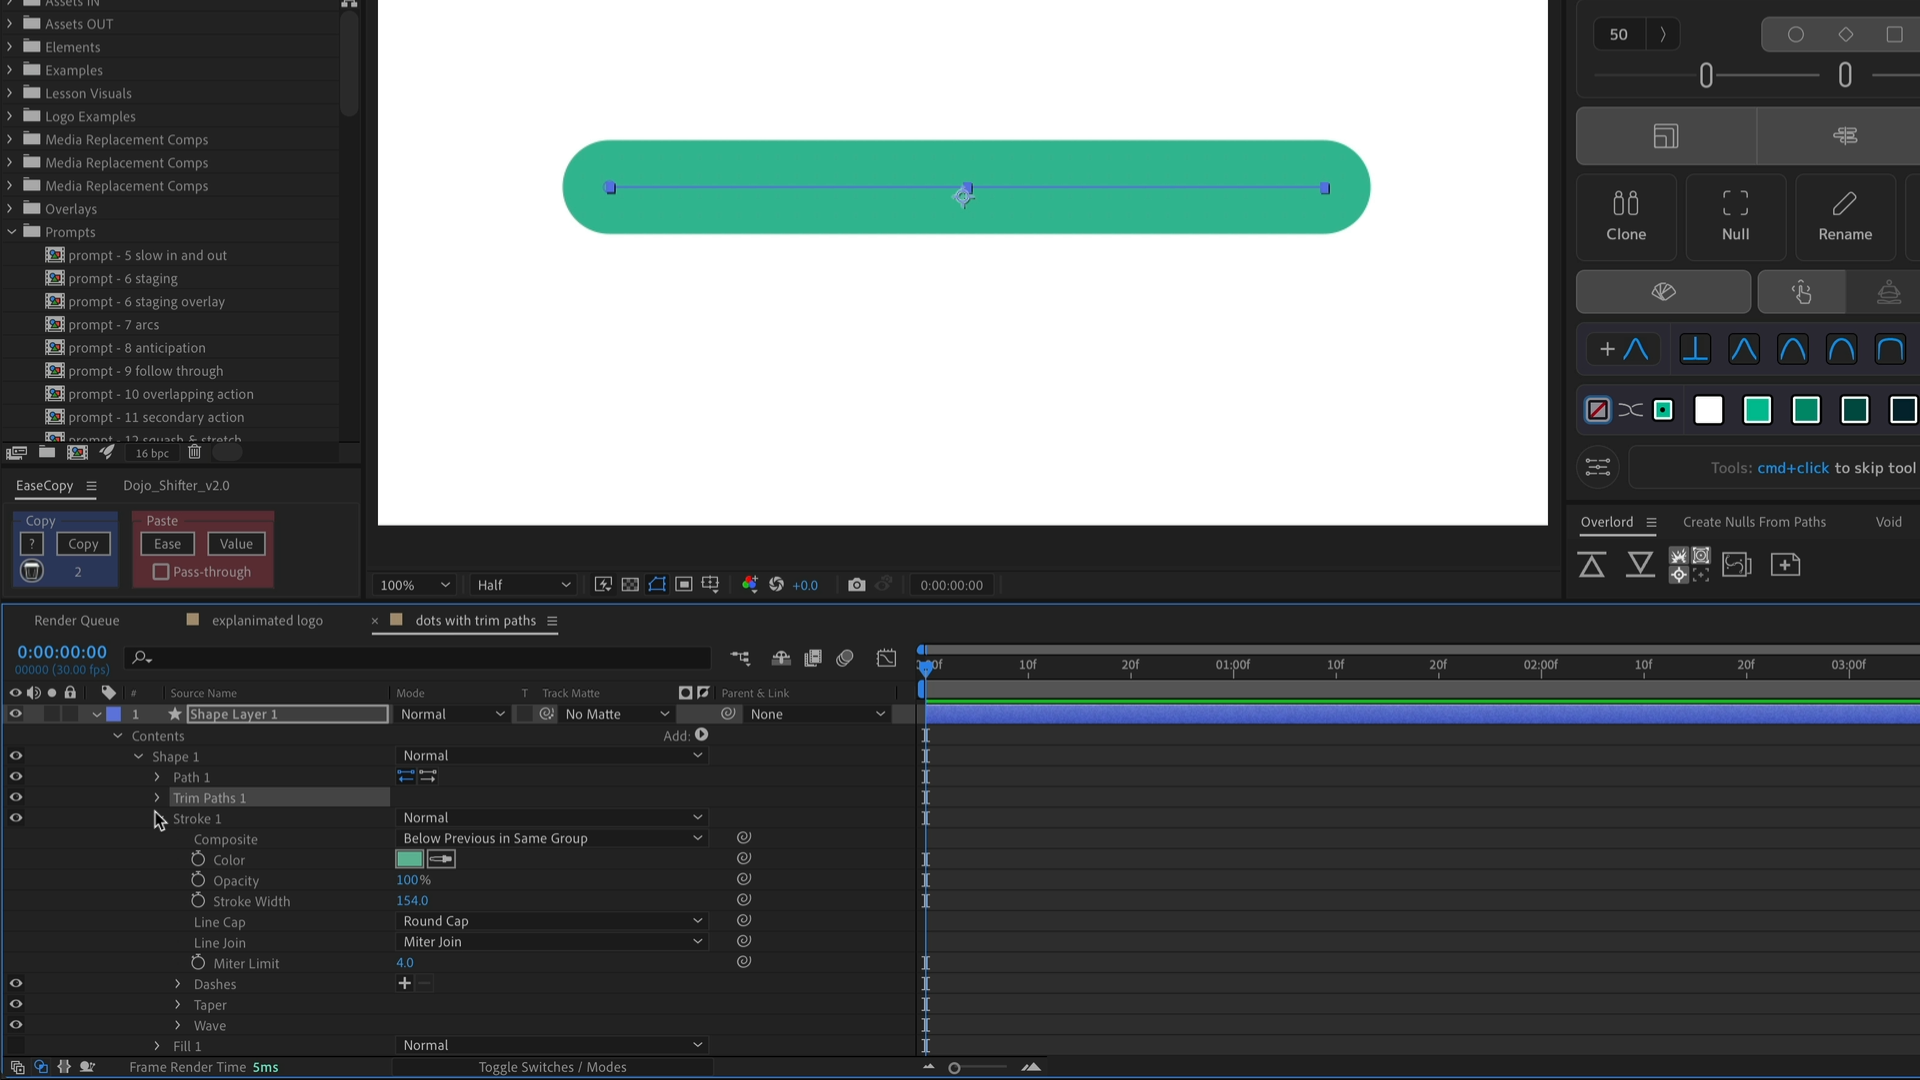Click the Stroke Width value of 154.0

coord(412,900)
